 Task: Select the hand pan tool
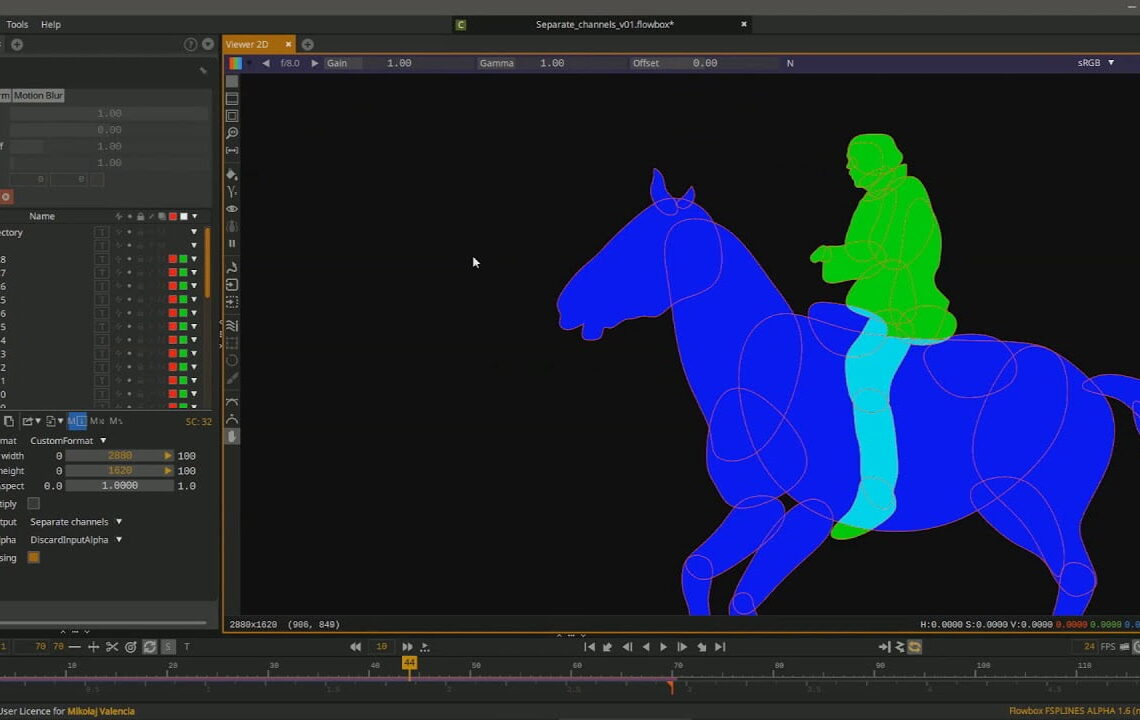point(232,436)
